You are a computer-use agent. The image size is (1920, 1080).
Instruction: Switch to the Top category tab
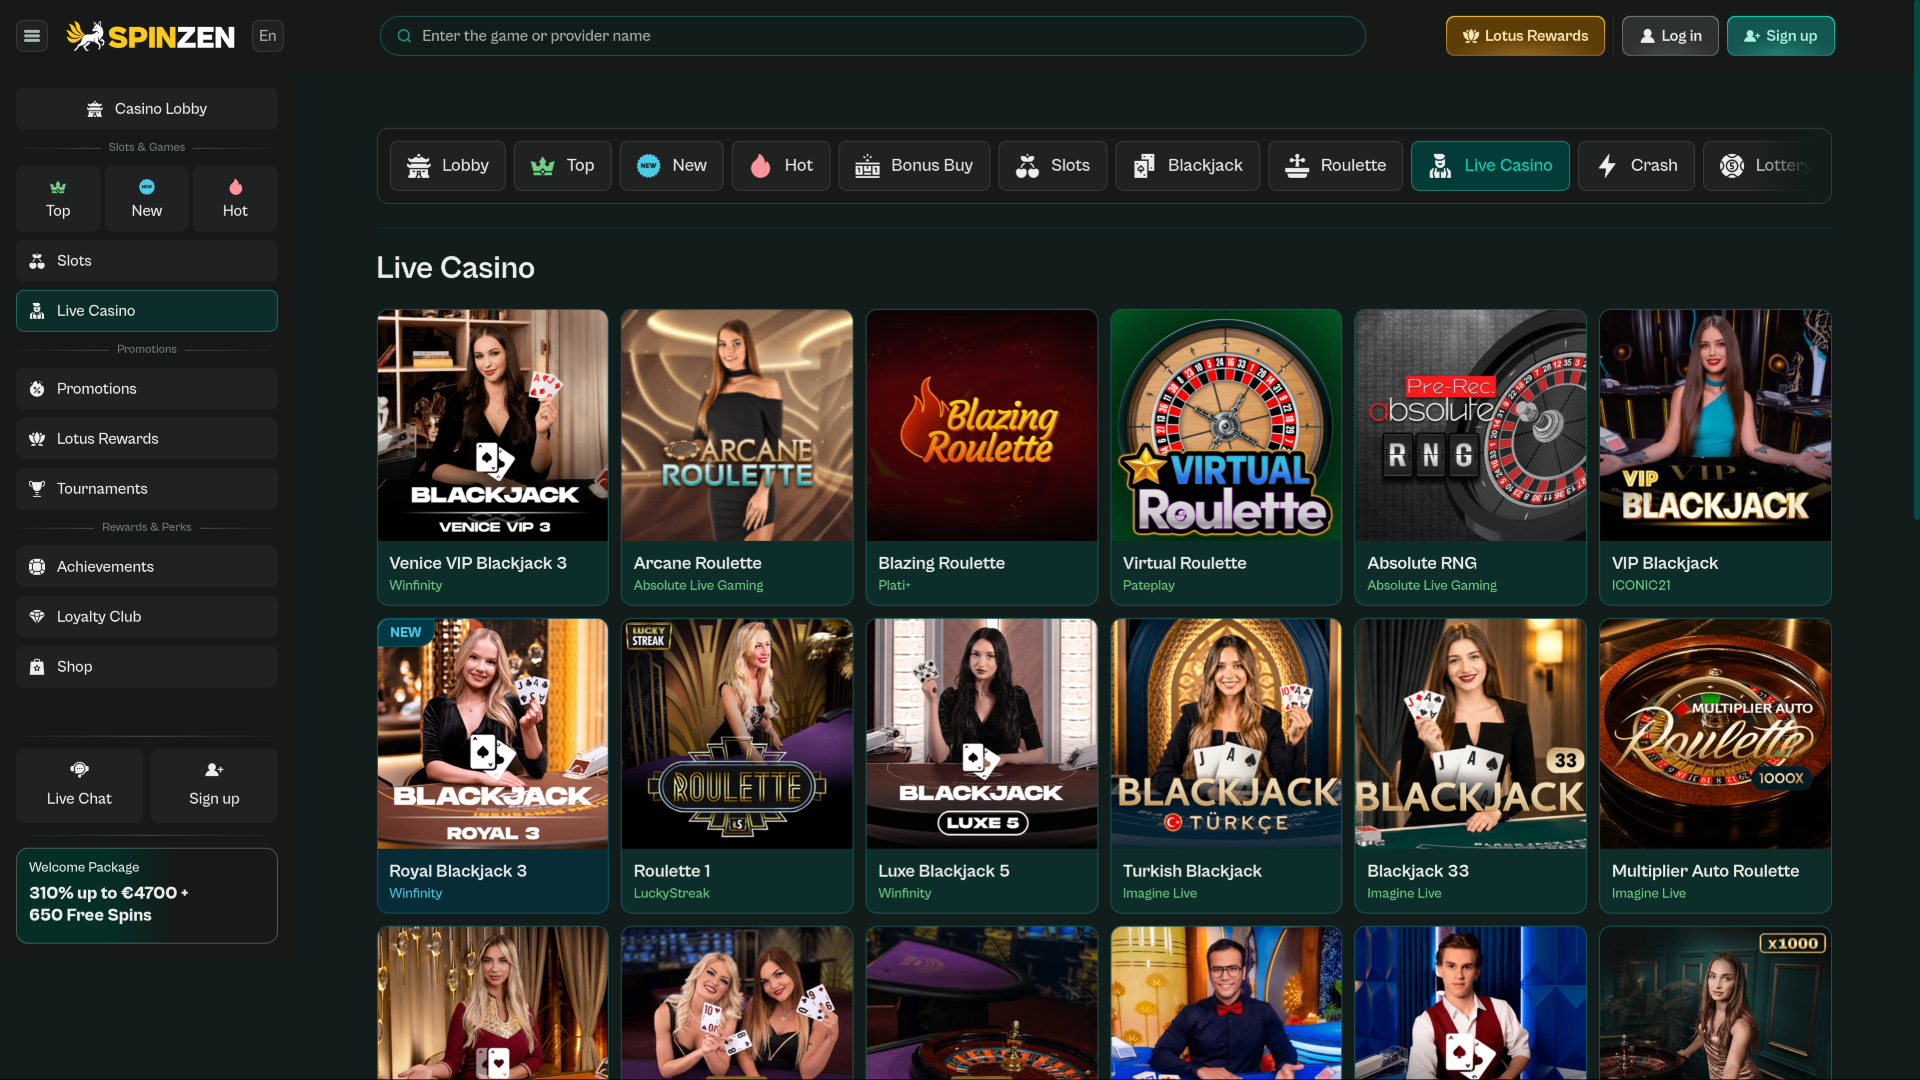(562, 166)
